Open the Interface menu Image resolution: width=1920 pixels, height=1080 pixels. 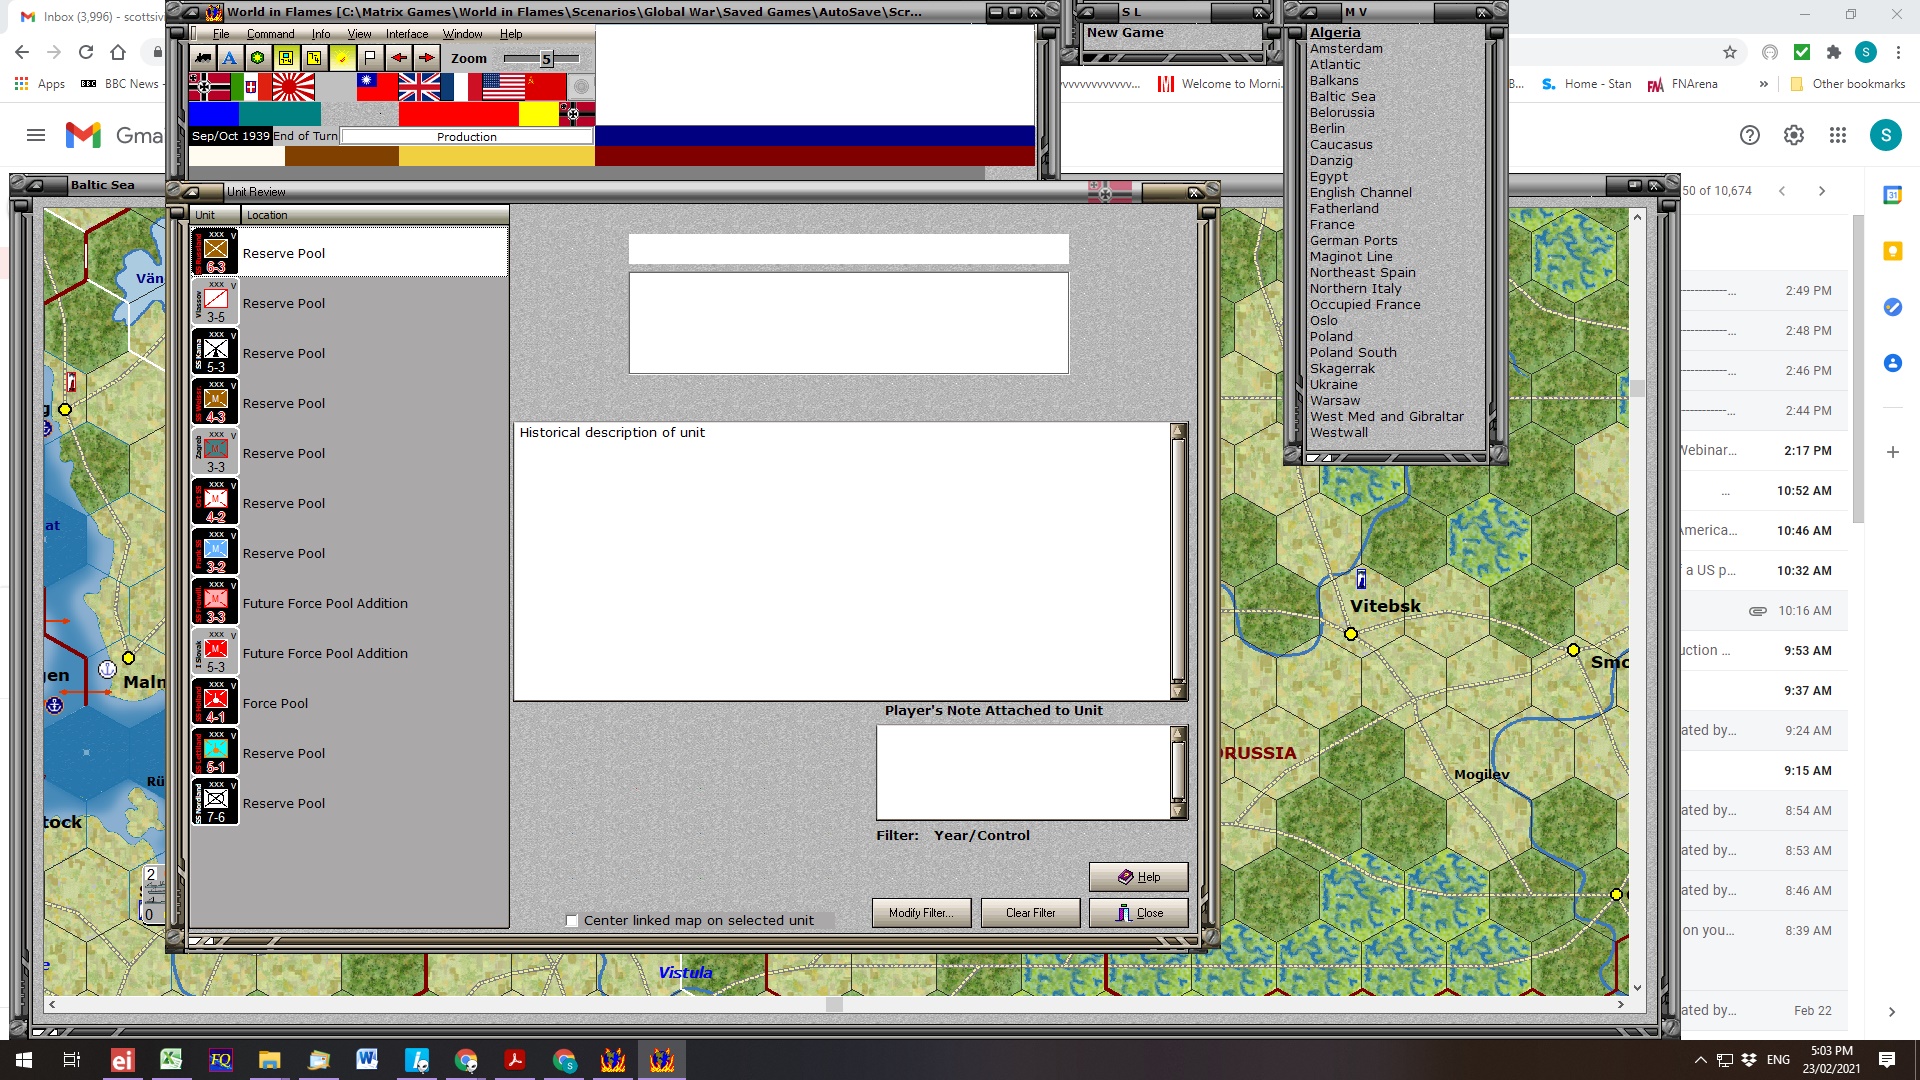[406, 33]
